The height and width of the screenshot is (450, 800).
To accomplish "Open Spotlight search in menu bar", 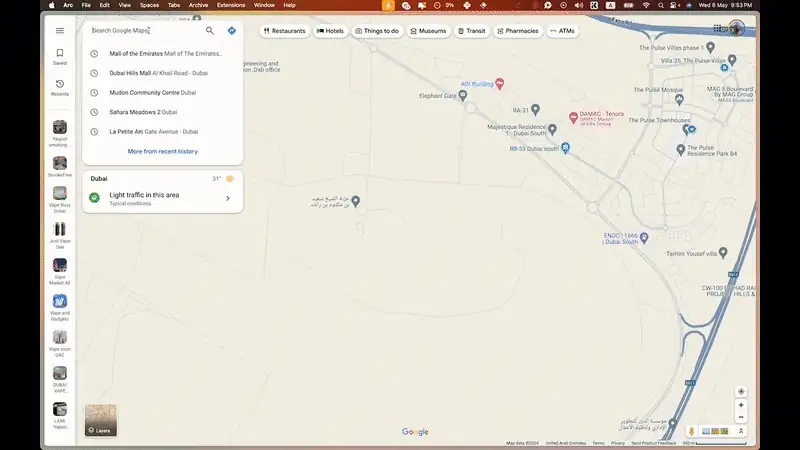I will pos(661,5).
